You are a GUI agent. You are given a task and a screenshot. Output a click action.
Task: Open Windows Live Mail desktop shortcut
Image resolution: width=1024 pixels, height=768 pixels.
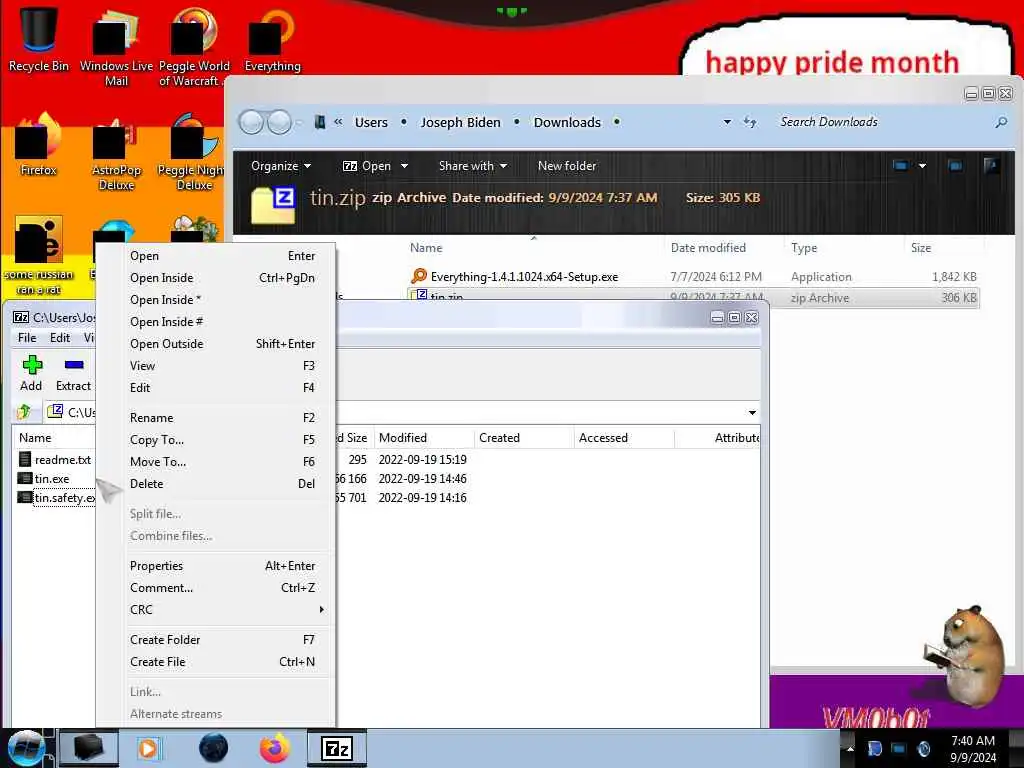(116, 47)
